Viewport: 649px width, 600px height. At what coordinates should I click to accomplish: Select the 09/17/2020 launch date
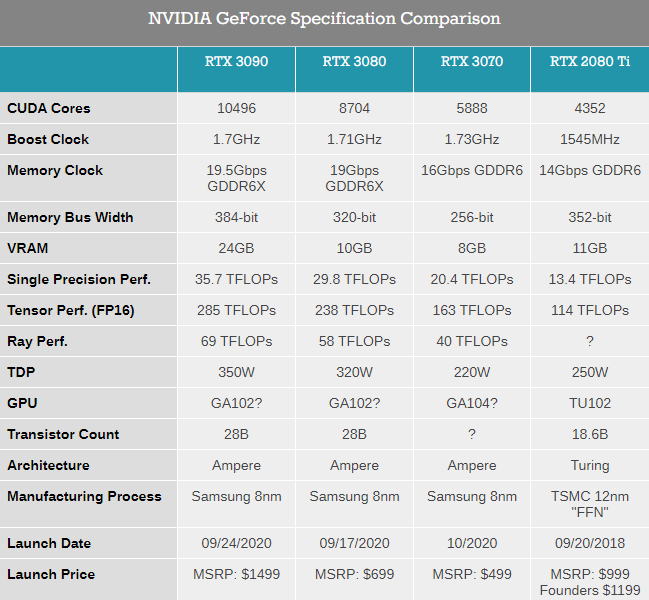(354, 543)
